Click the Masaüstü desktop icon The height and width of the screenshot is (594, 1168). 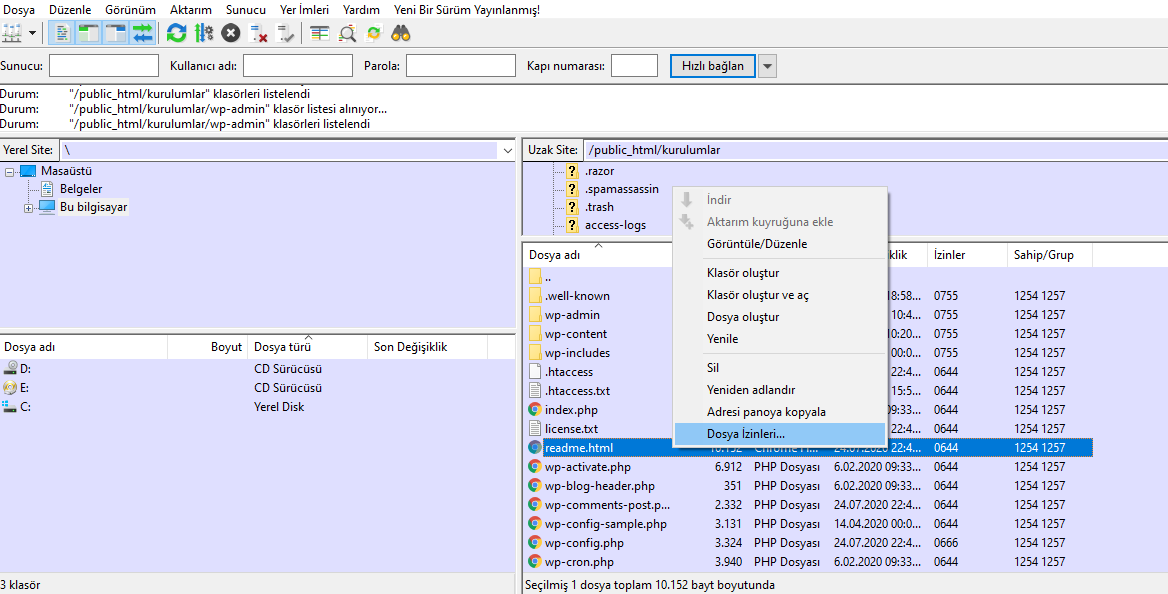click(28, 171)
